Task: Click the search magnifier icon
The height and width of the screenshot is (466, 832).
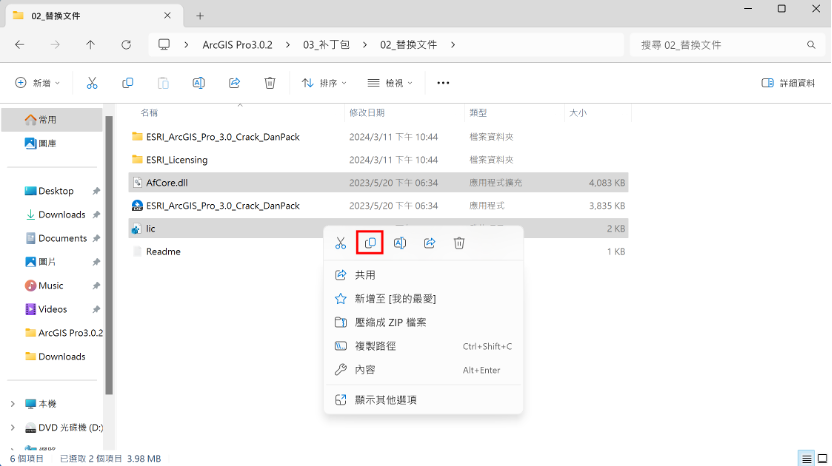Action: [811, 45]
